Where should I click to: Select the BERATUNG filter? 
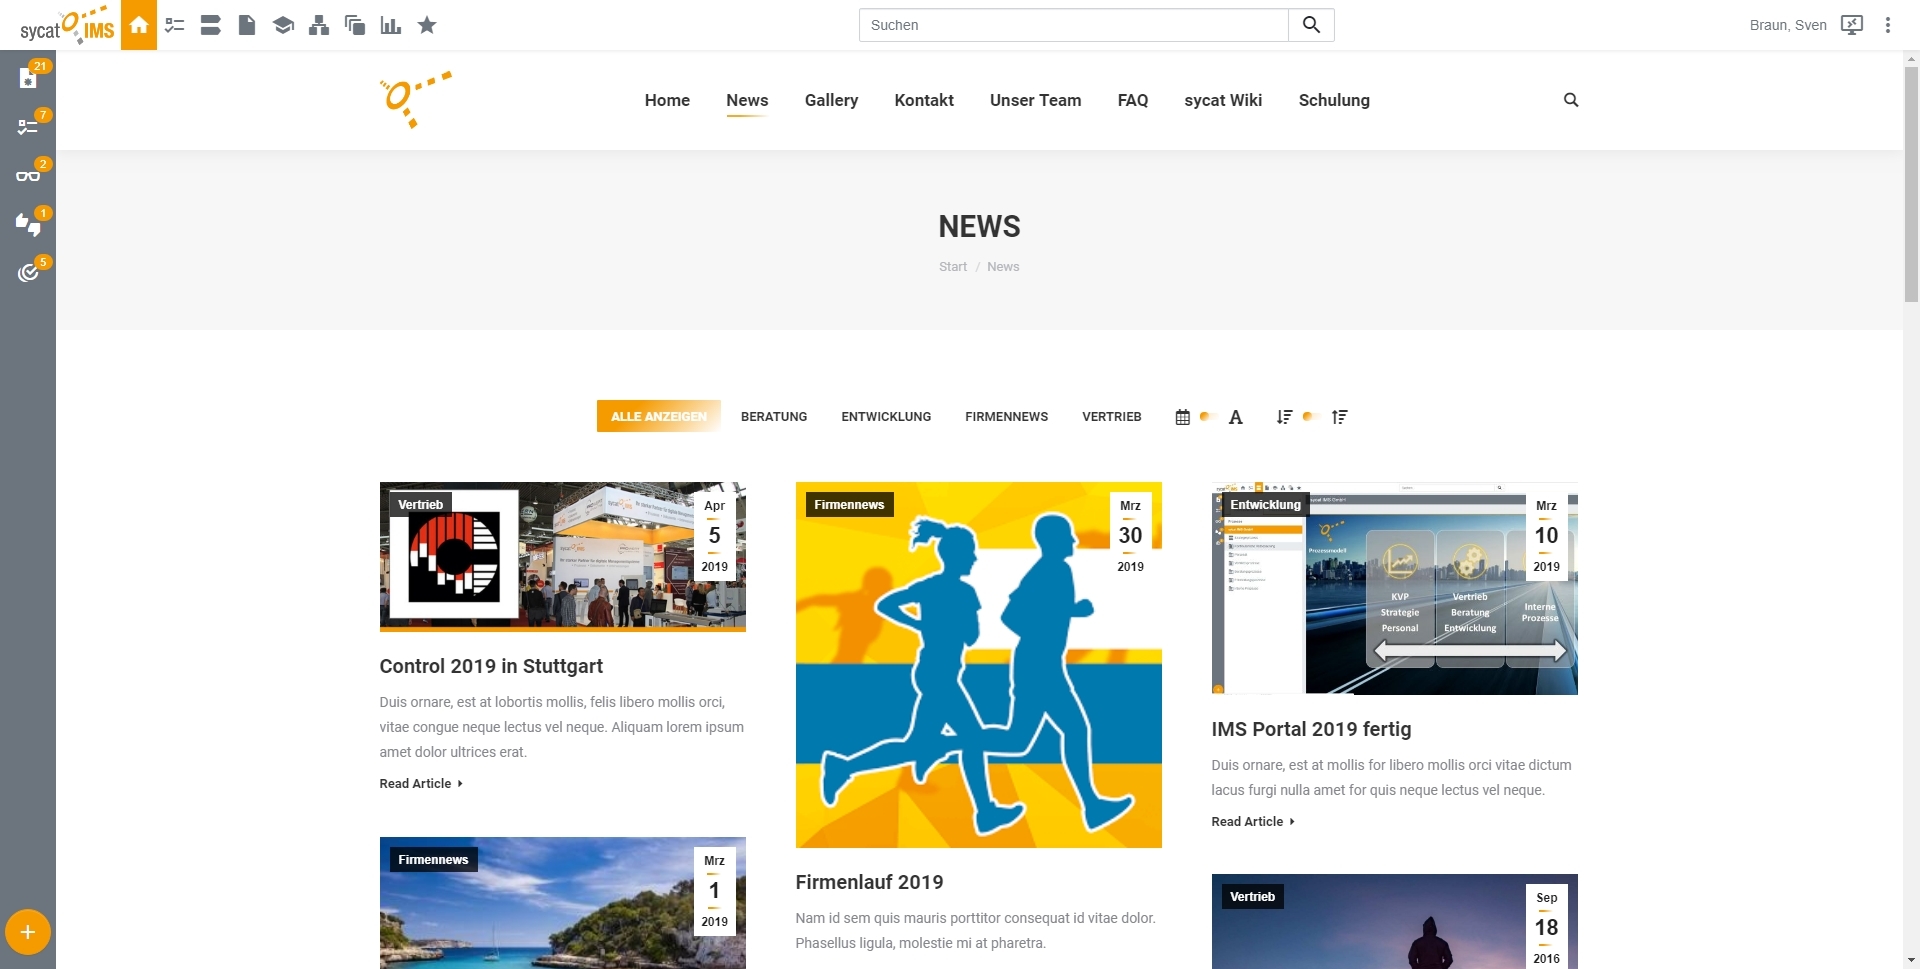pyautogui.click(x=774, y=417)
